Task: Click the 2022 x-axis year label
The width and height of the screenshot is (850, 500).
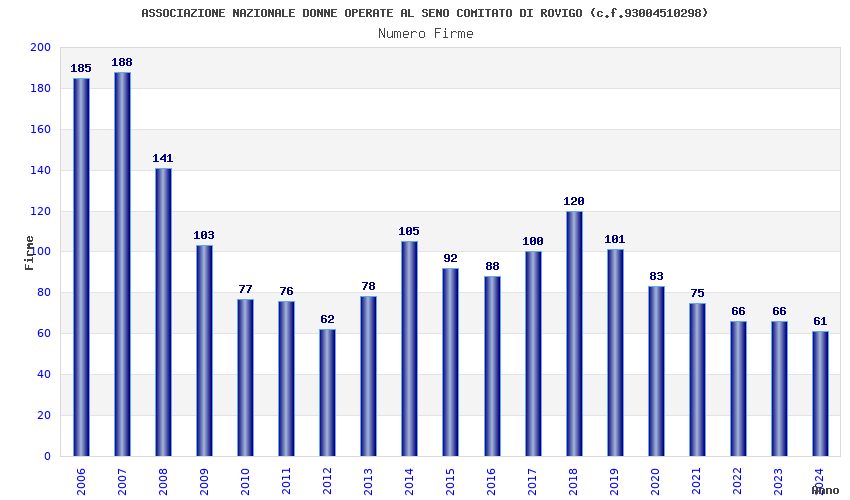Action: point(738,482)
